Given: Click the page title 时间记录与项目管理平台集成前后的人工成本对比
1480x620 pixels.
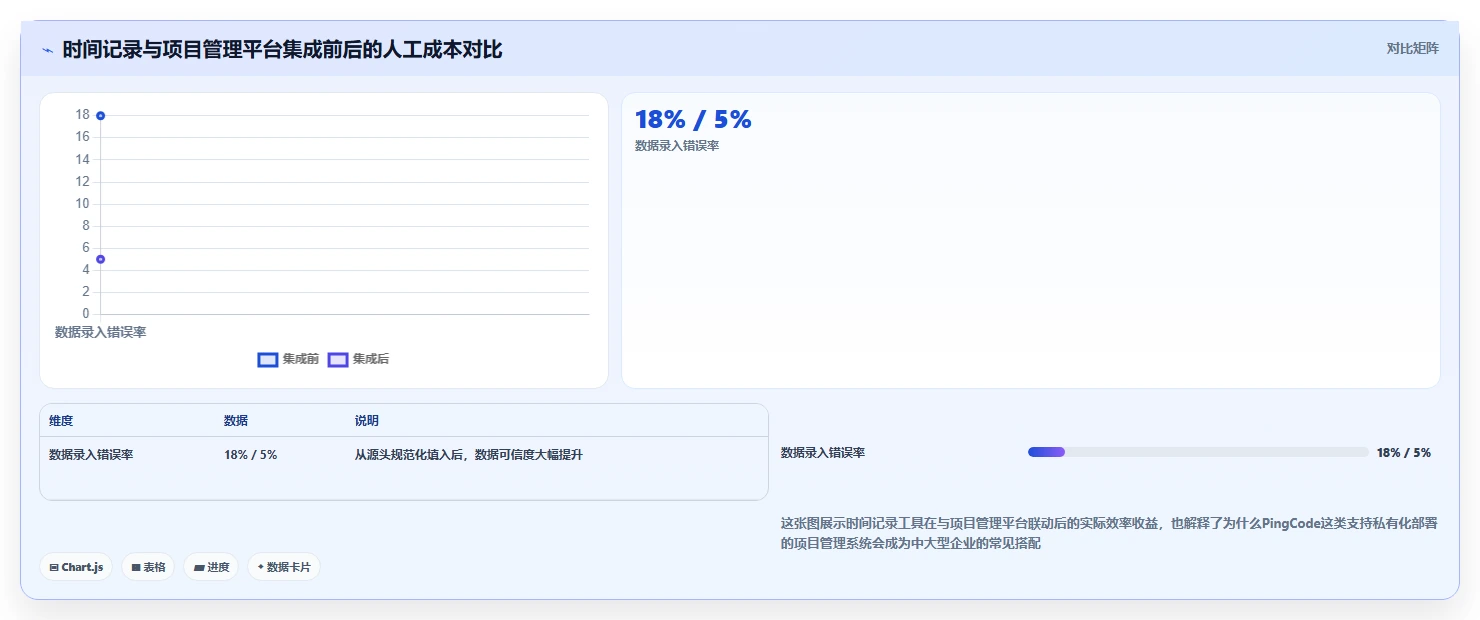Looking at the screenshot, I should coord(282,50).
